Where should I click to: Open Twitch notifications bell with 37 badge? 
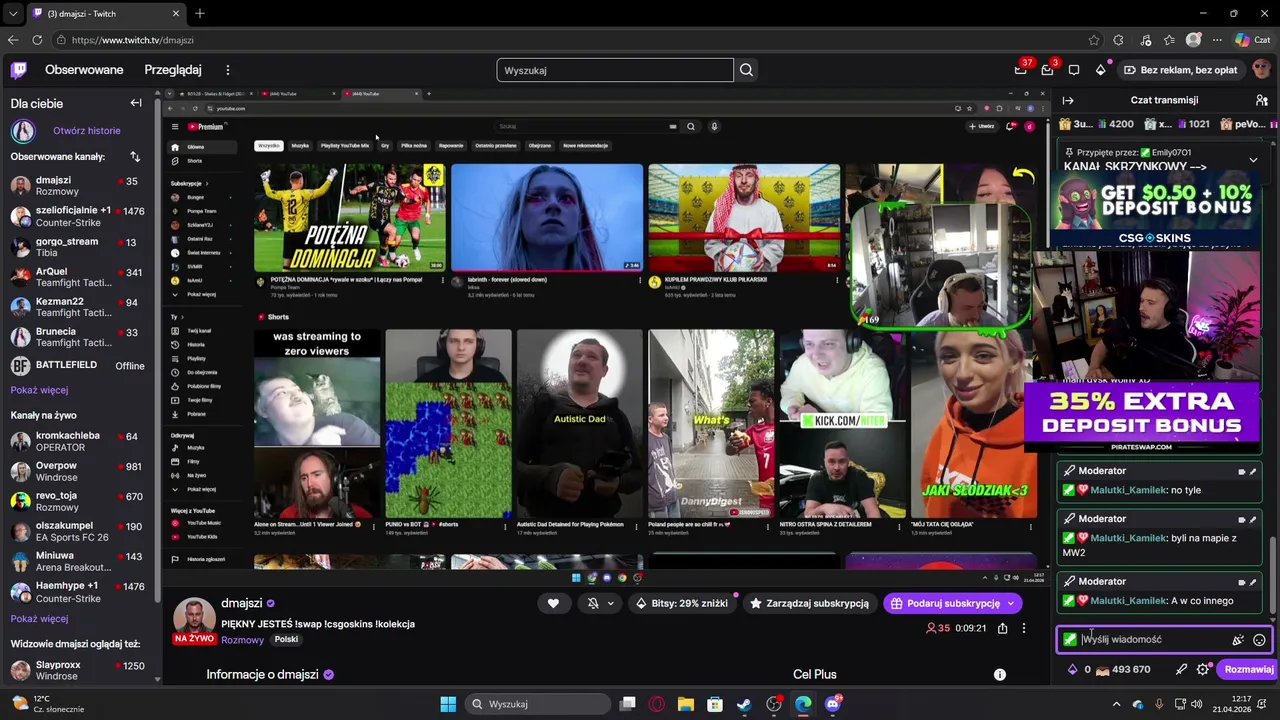[1021, 70]
